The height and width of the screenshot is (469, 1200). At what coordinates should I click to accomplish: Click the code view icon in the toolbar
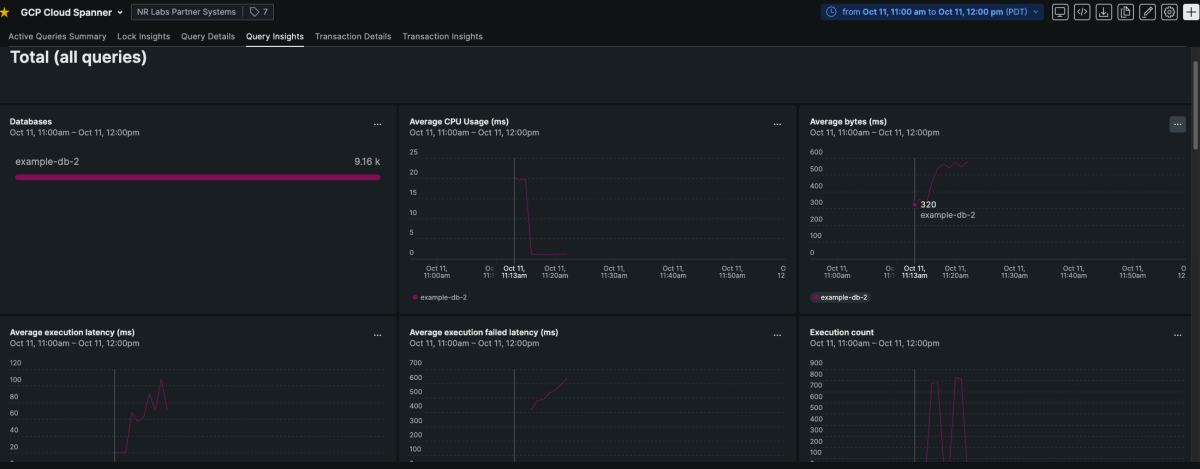pyautogui.click(x=1081, y=12)
